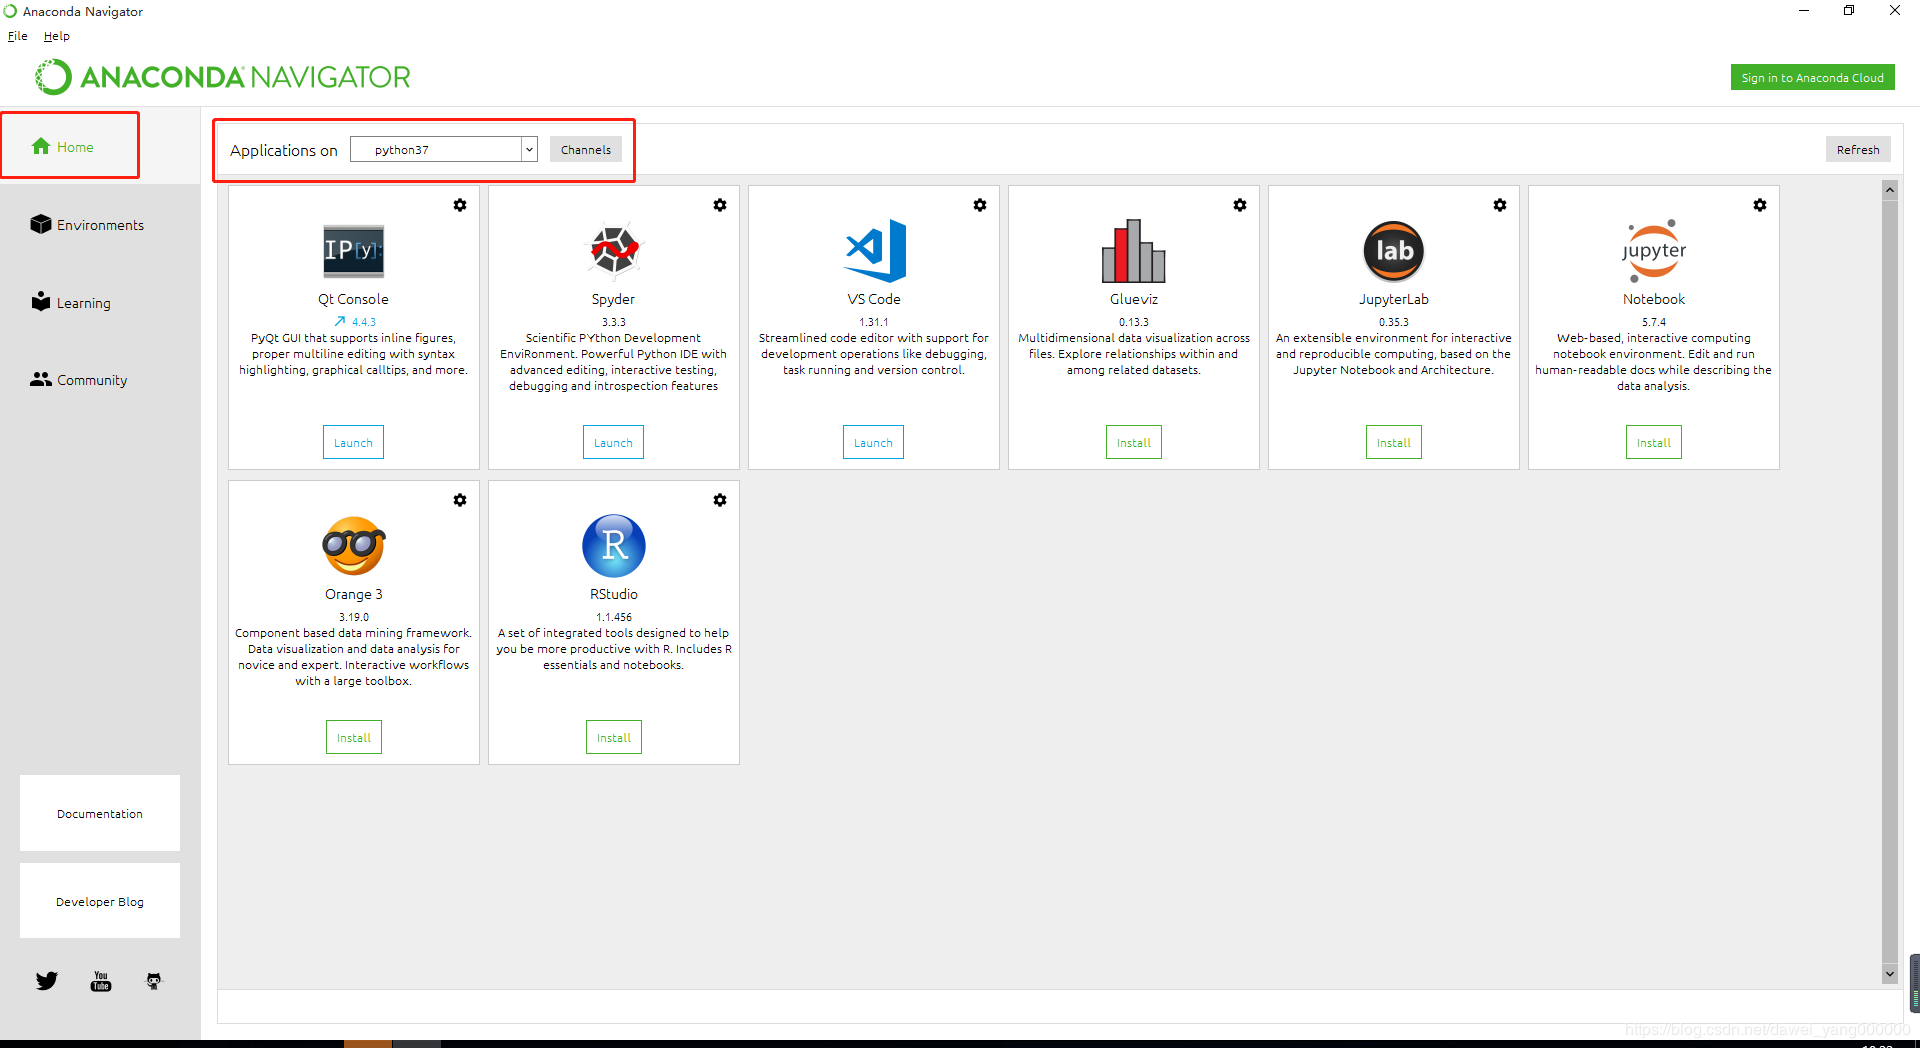Install RStudio
1920x1048 pixels.
point(614,737)
